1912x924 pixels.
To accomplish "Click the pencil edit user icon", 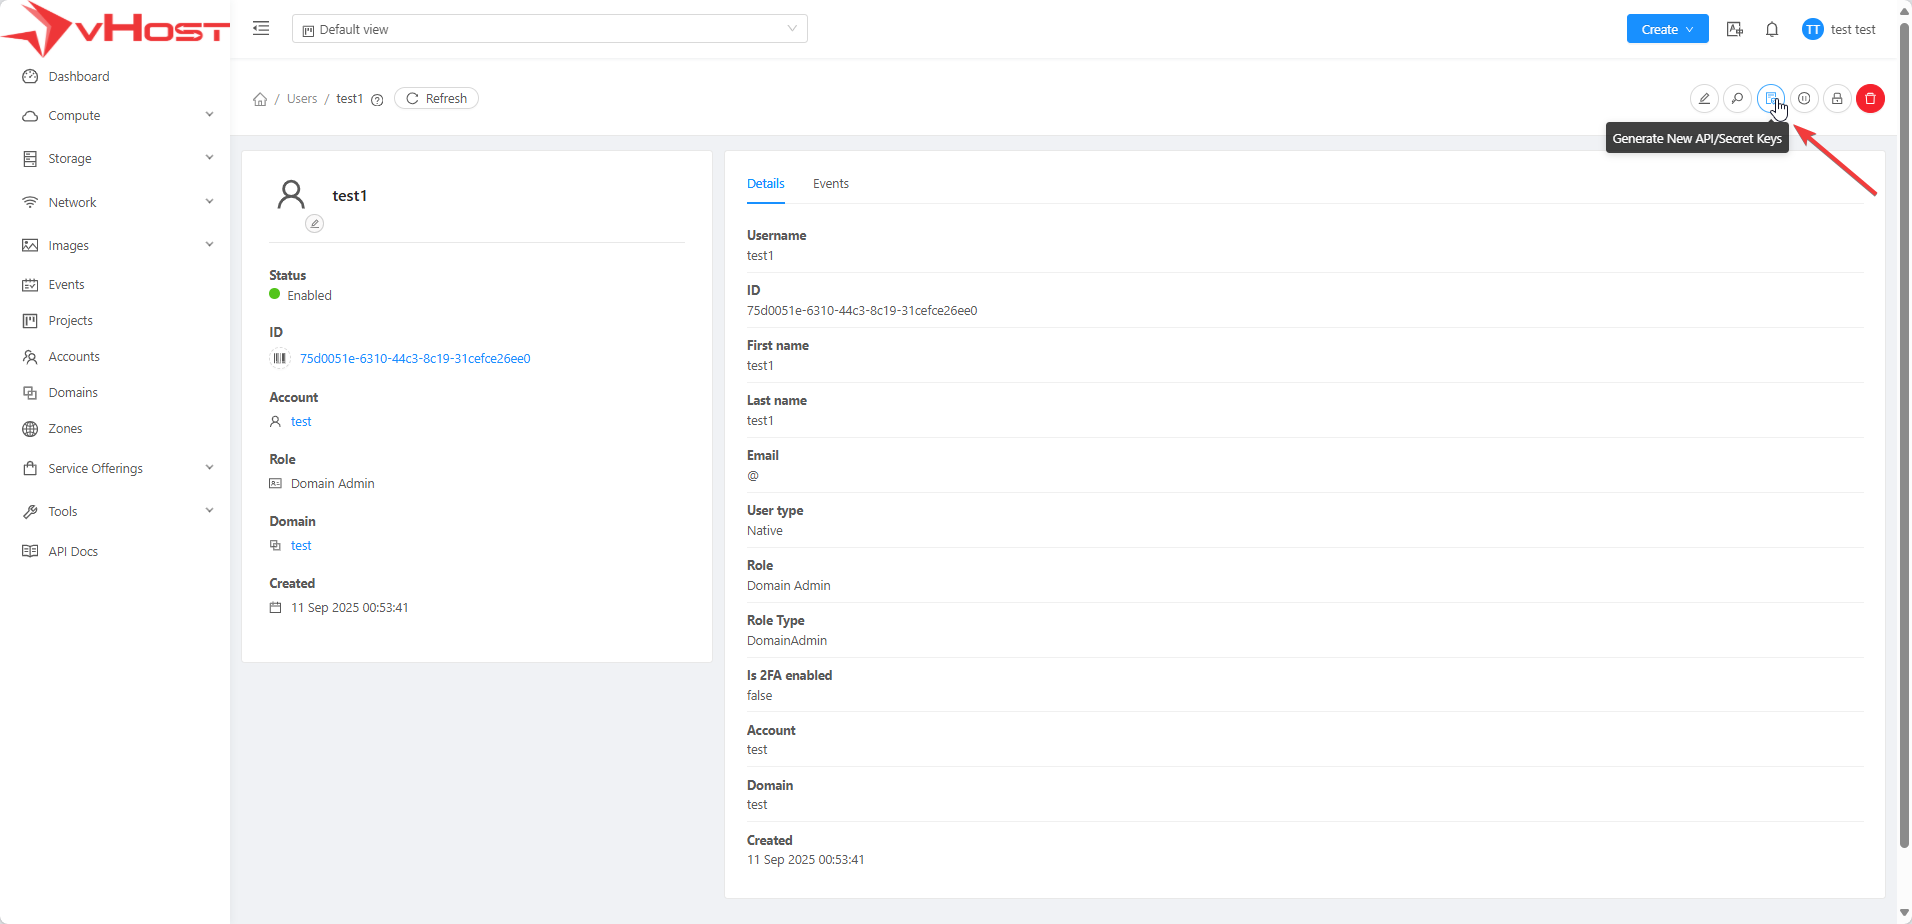I will tap(1704, 99).
